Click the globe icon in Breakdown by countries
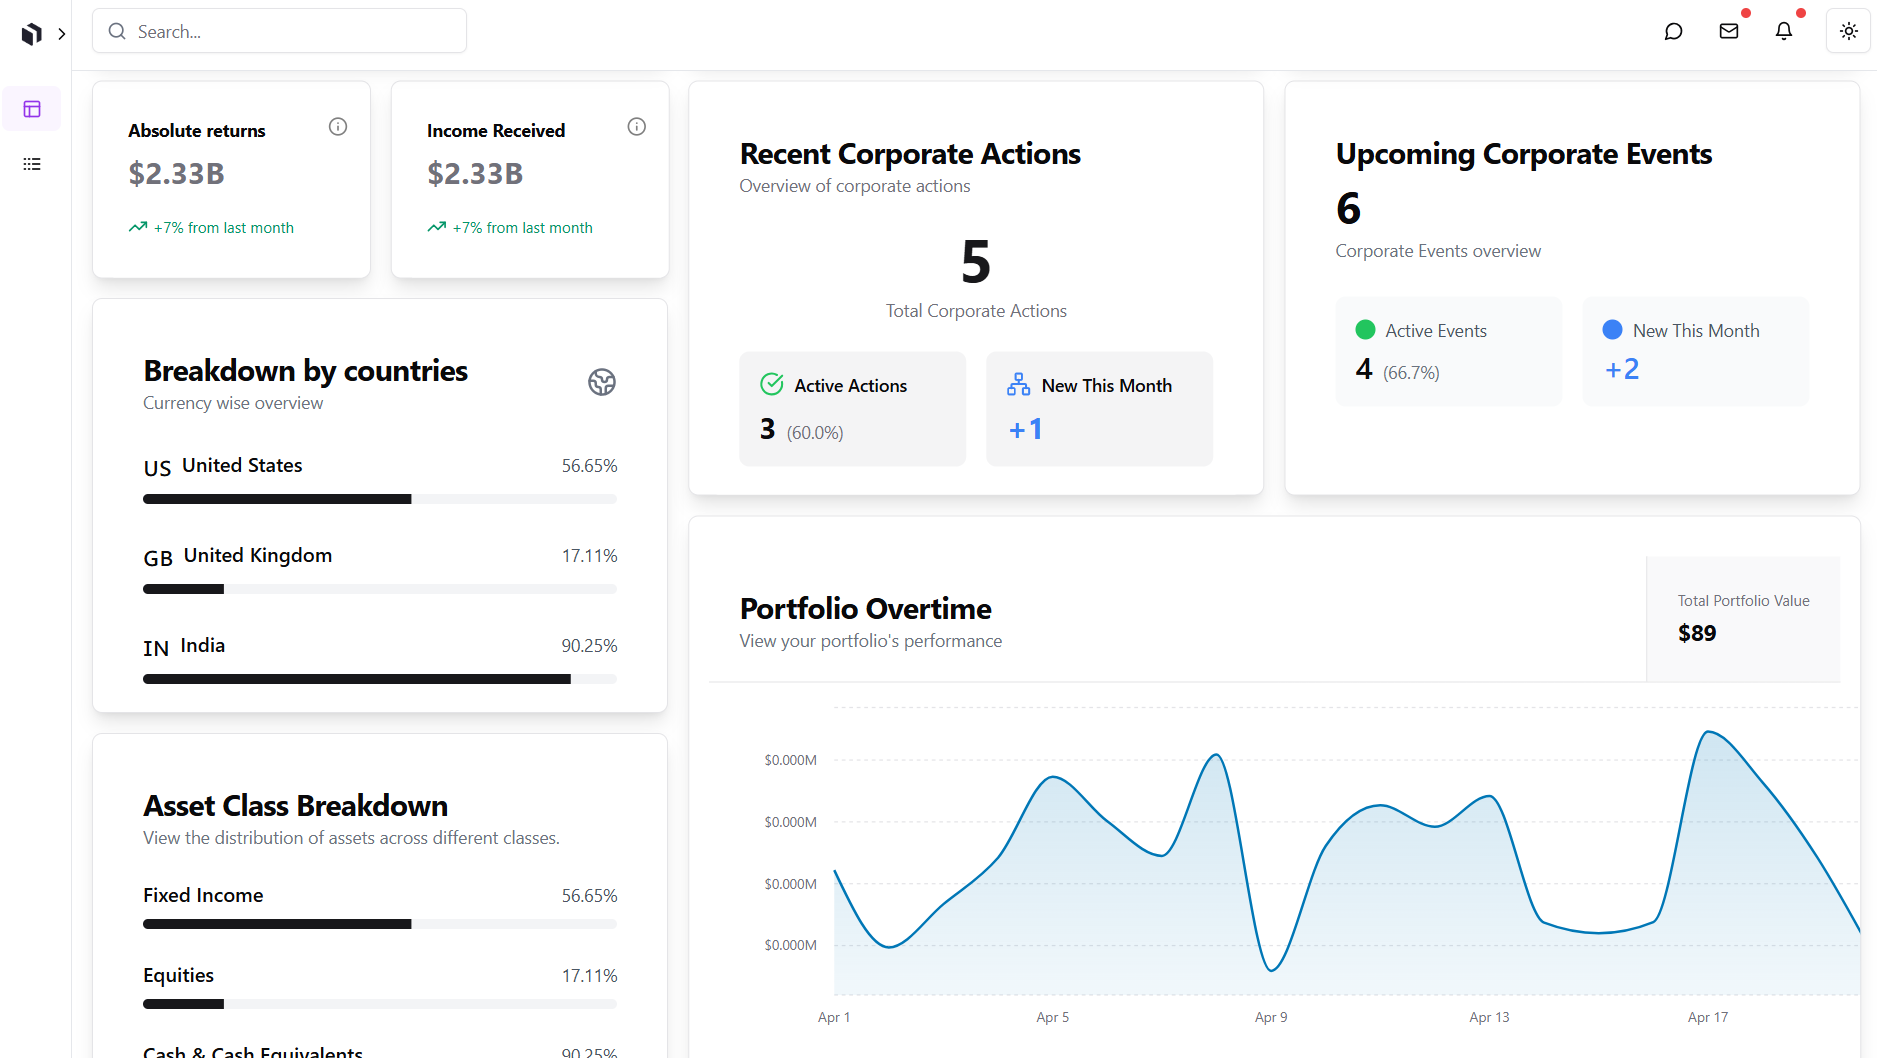This screenshot has width=1877, height=1058. click(601, 382)
